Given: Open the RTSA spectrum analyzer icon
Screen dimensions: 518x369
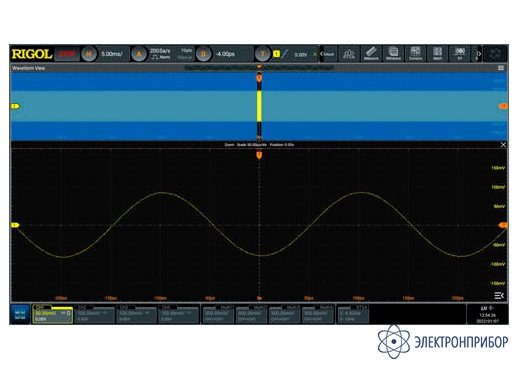Looking at the screenshot, I should [x=349, y=54].
